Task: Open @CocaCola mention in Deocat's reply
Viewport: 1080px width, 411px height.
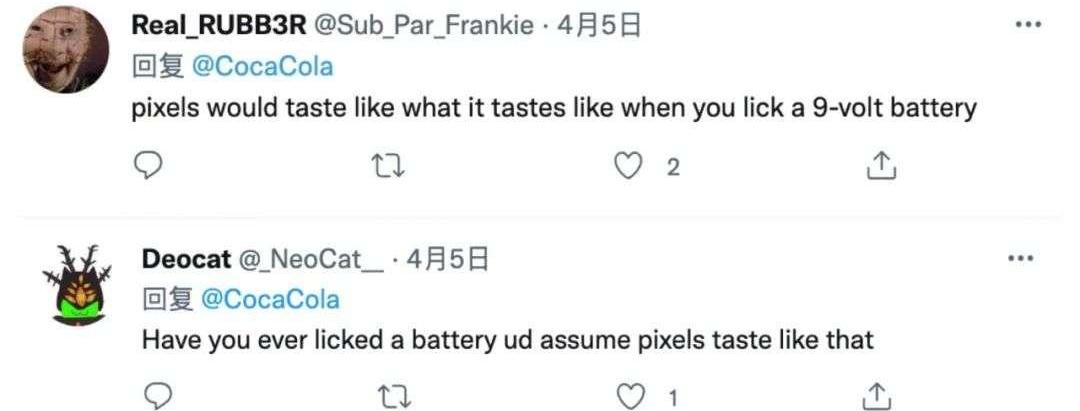Action: (x=270, y=299)
